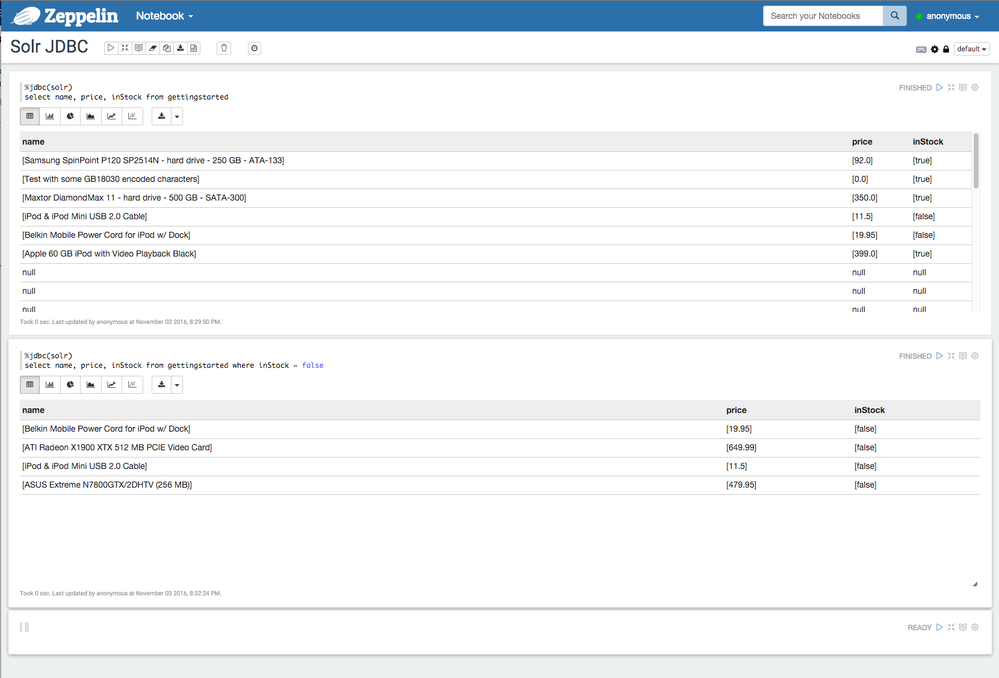Run the second paragraph

click(939, 356)
